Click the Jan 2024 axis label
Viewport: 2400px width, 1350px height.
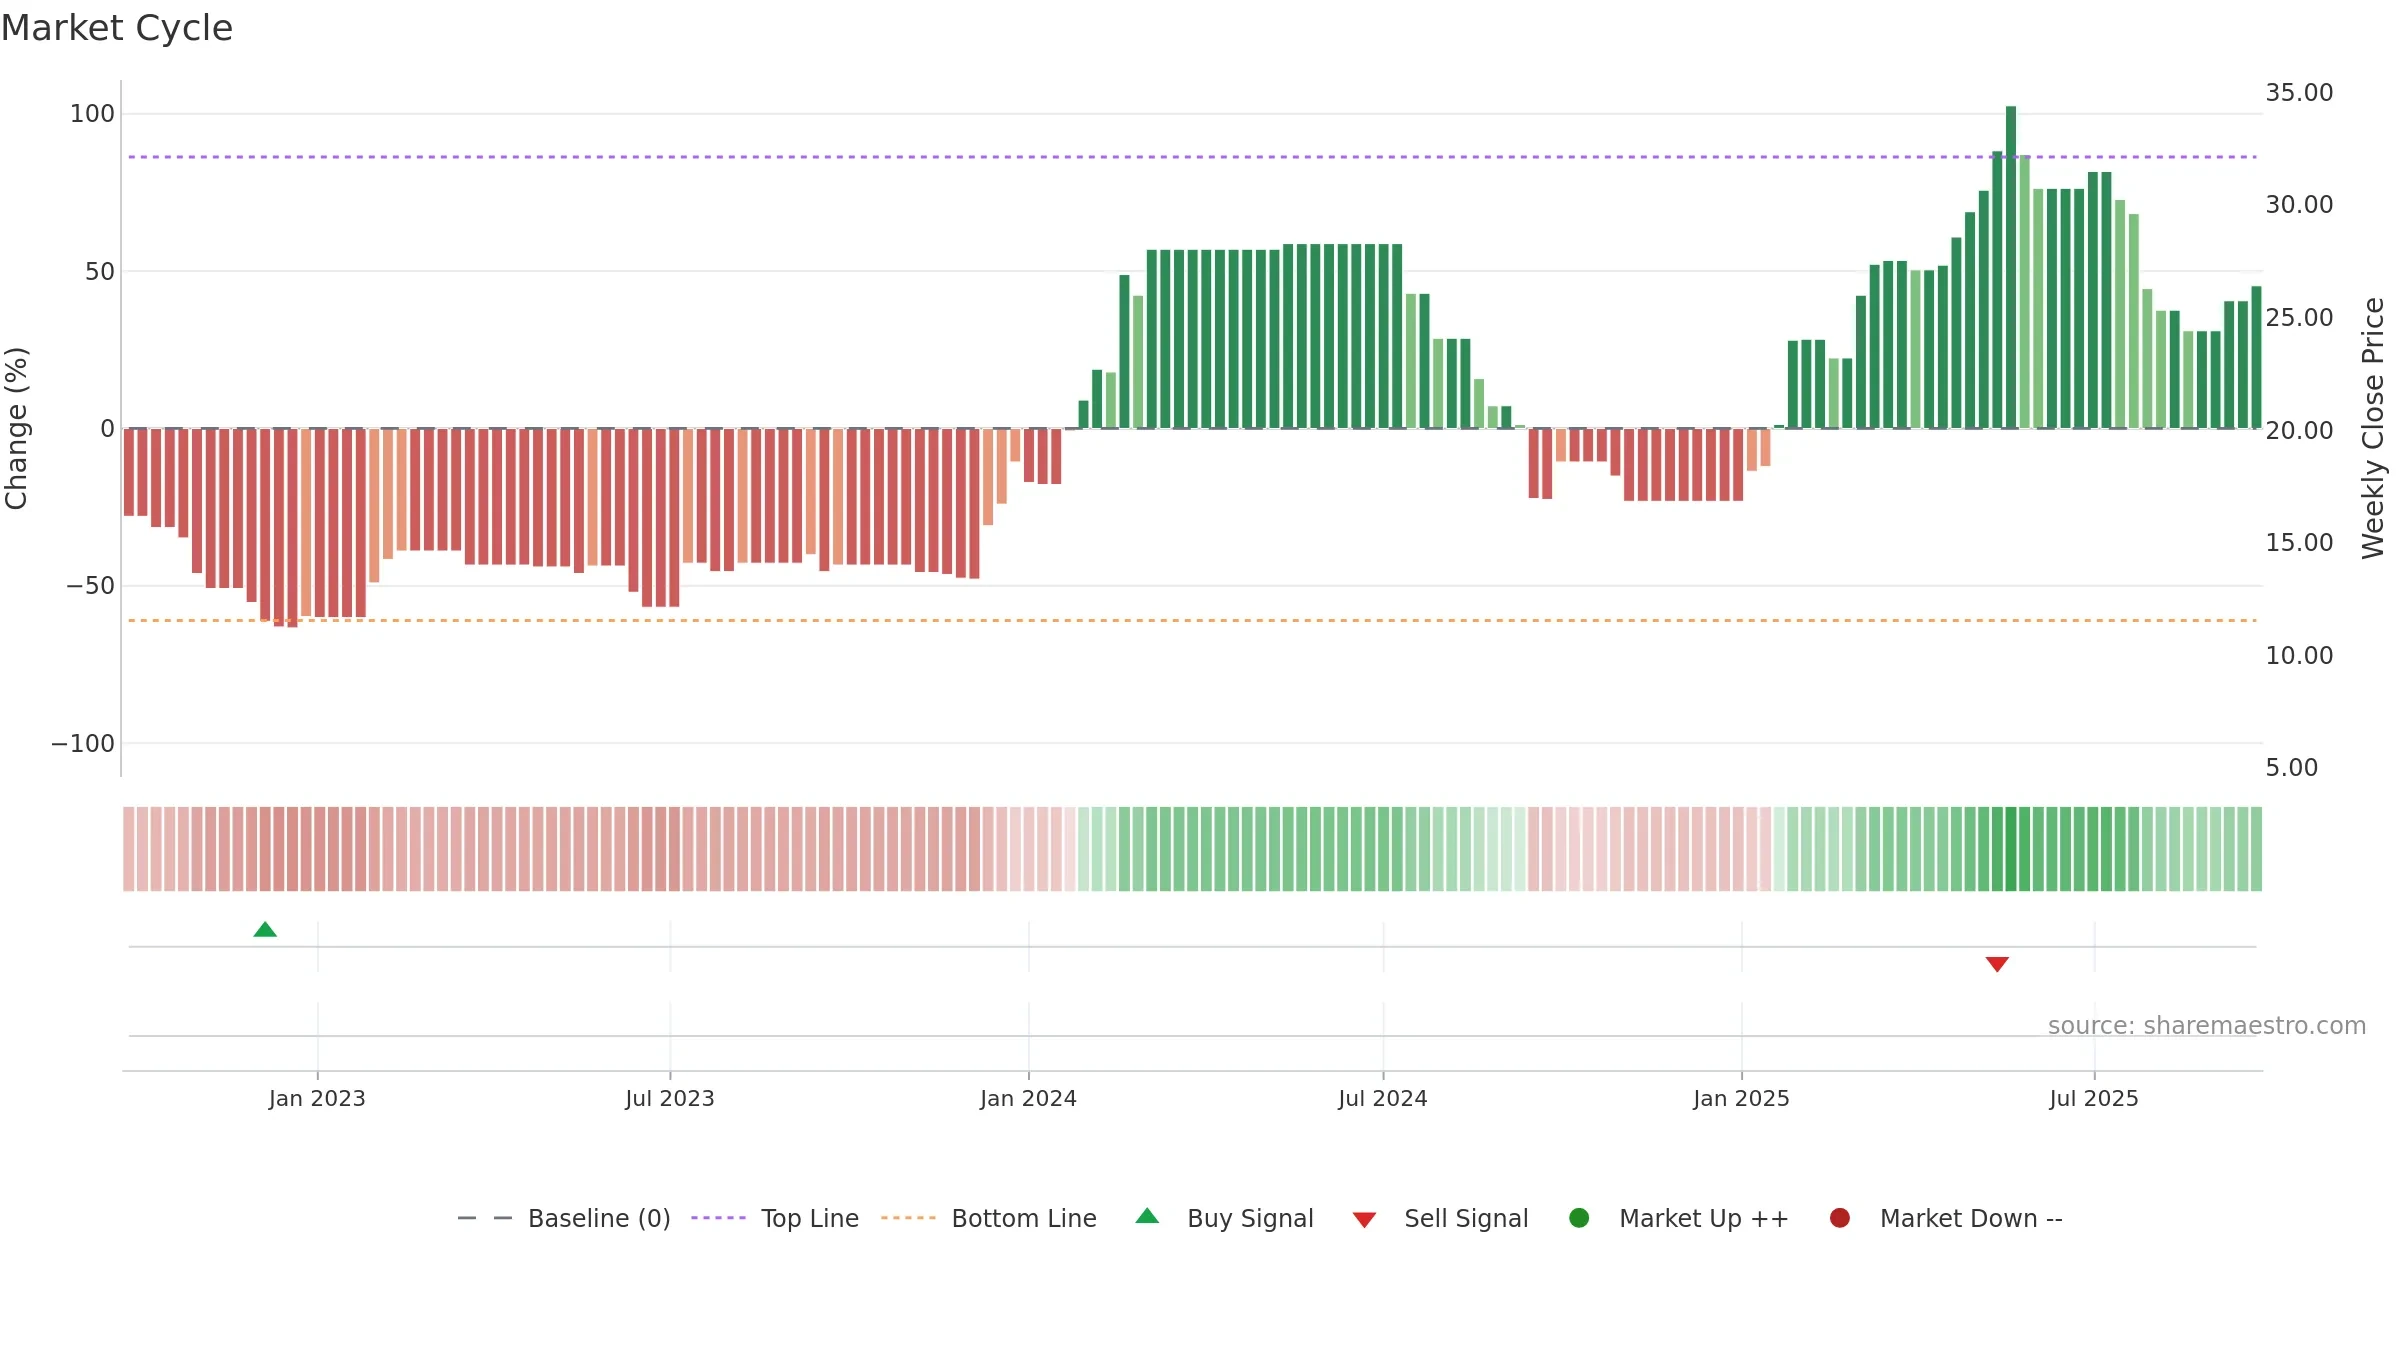click(1028, 1098)
